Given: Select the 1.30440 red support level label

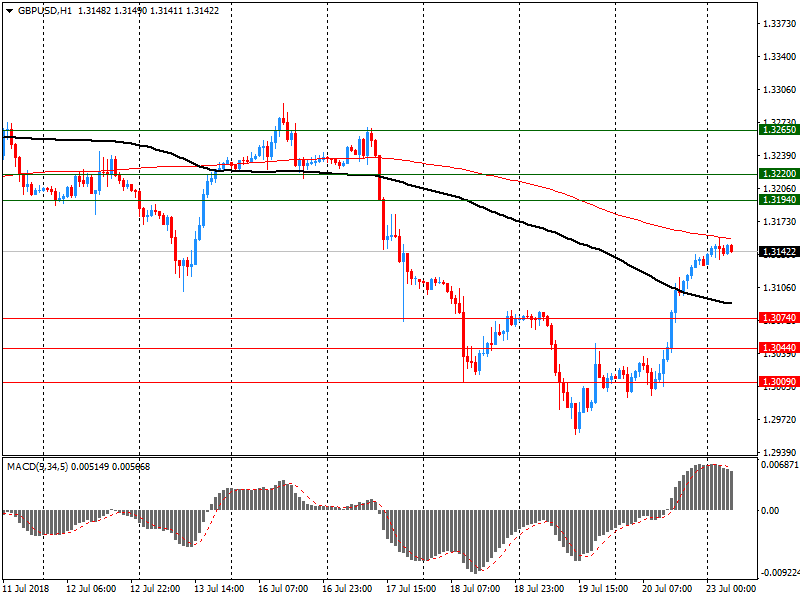Looking at the screenshot, I should coord(779,348).
